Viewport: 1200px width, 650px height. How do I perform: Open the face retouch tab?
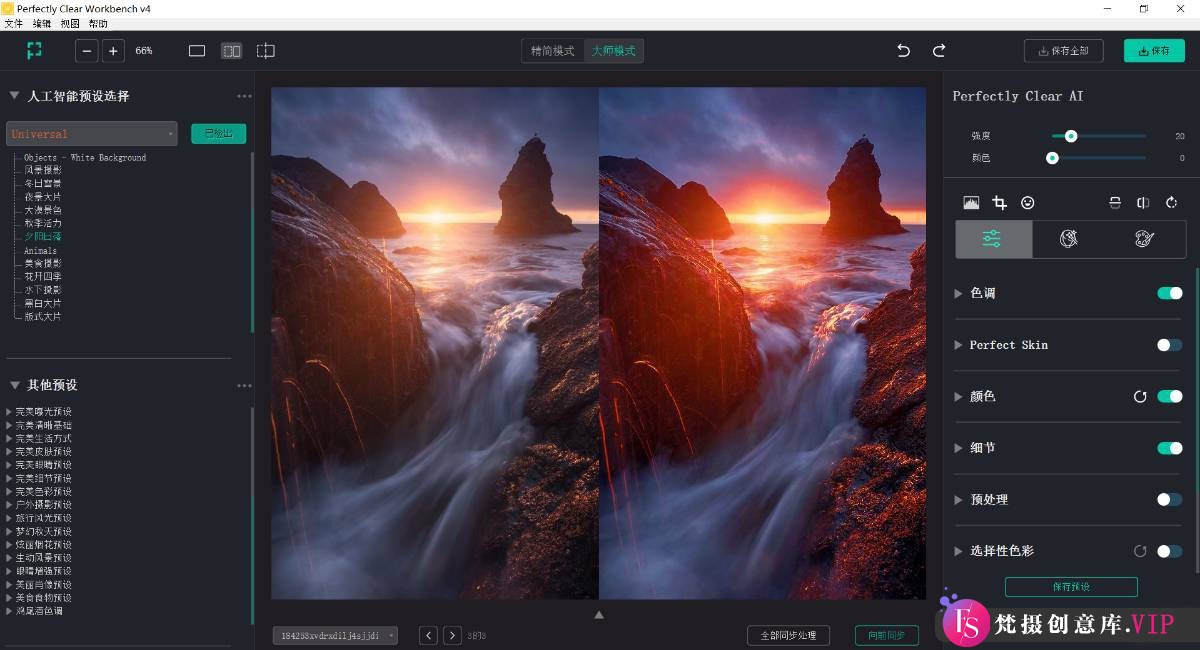point(1069,239)
